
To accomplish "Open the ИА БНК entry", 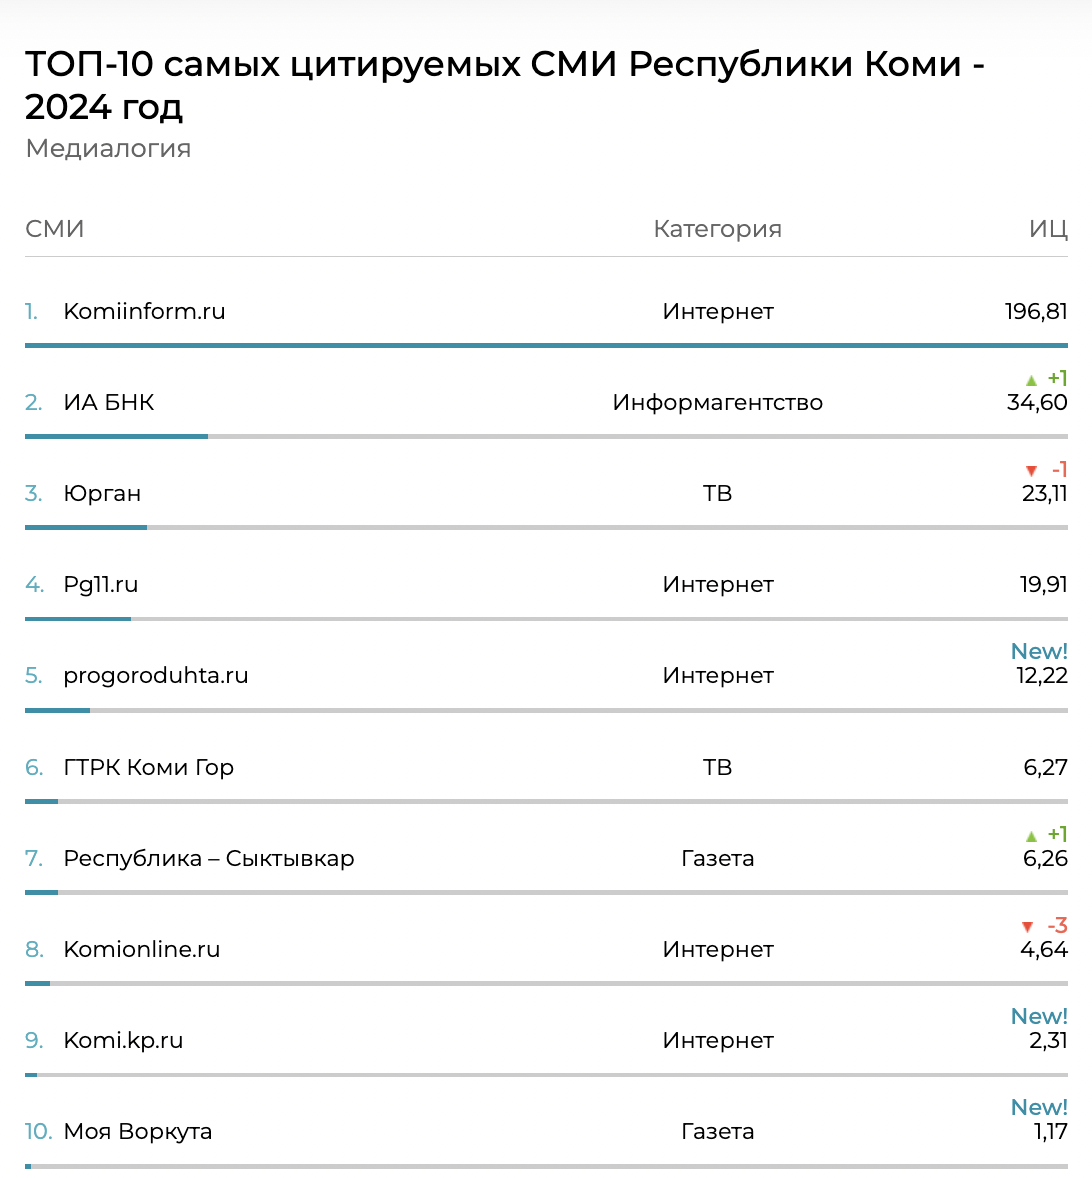I will click(109, 403).
